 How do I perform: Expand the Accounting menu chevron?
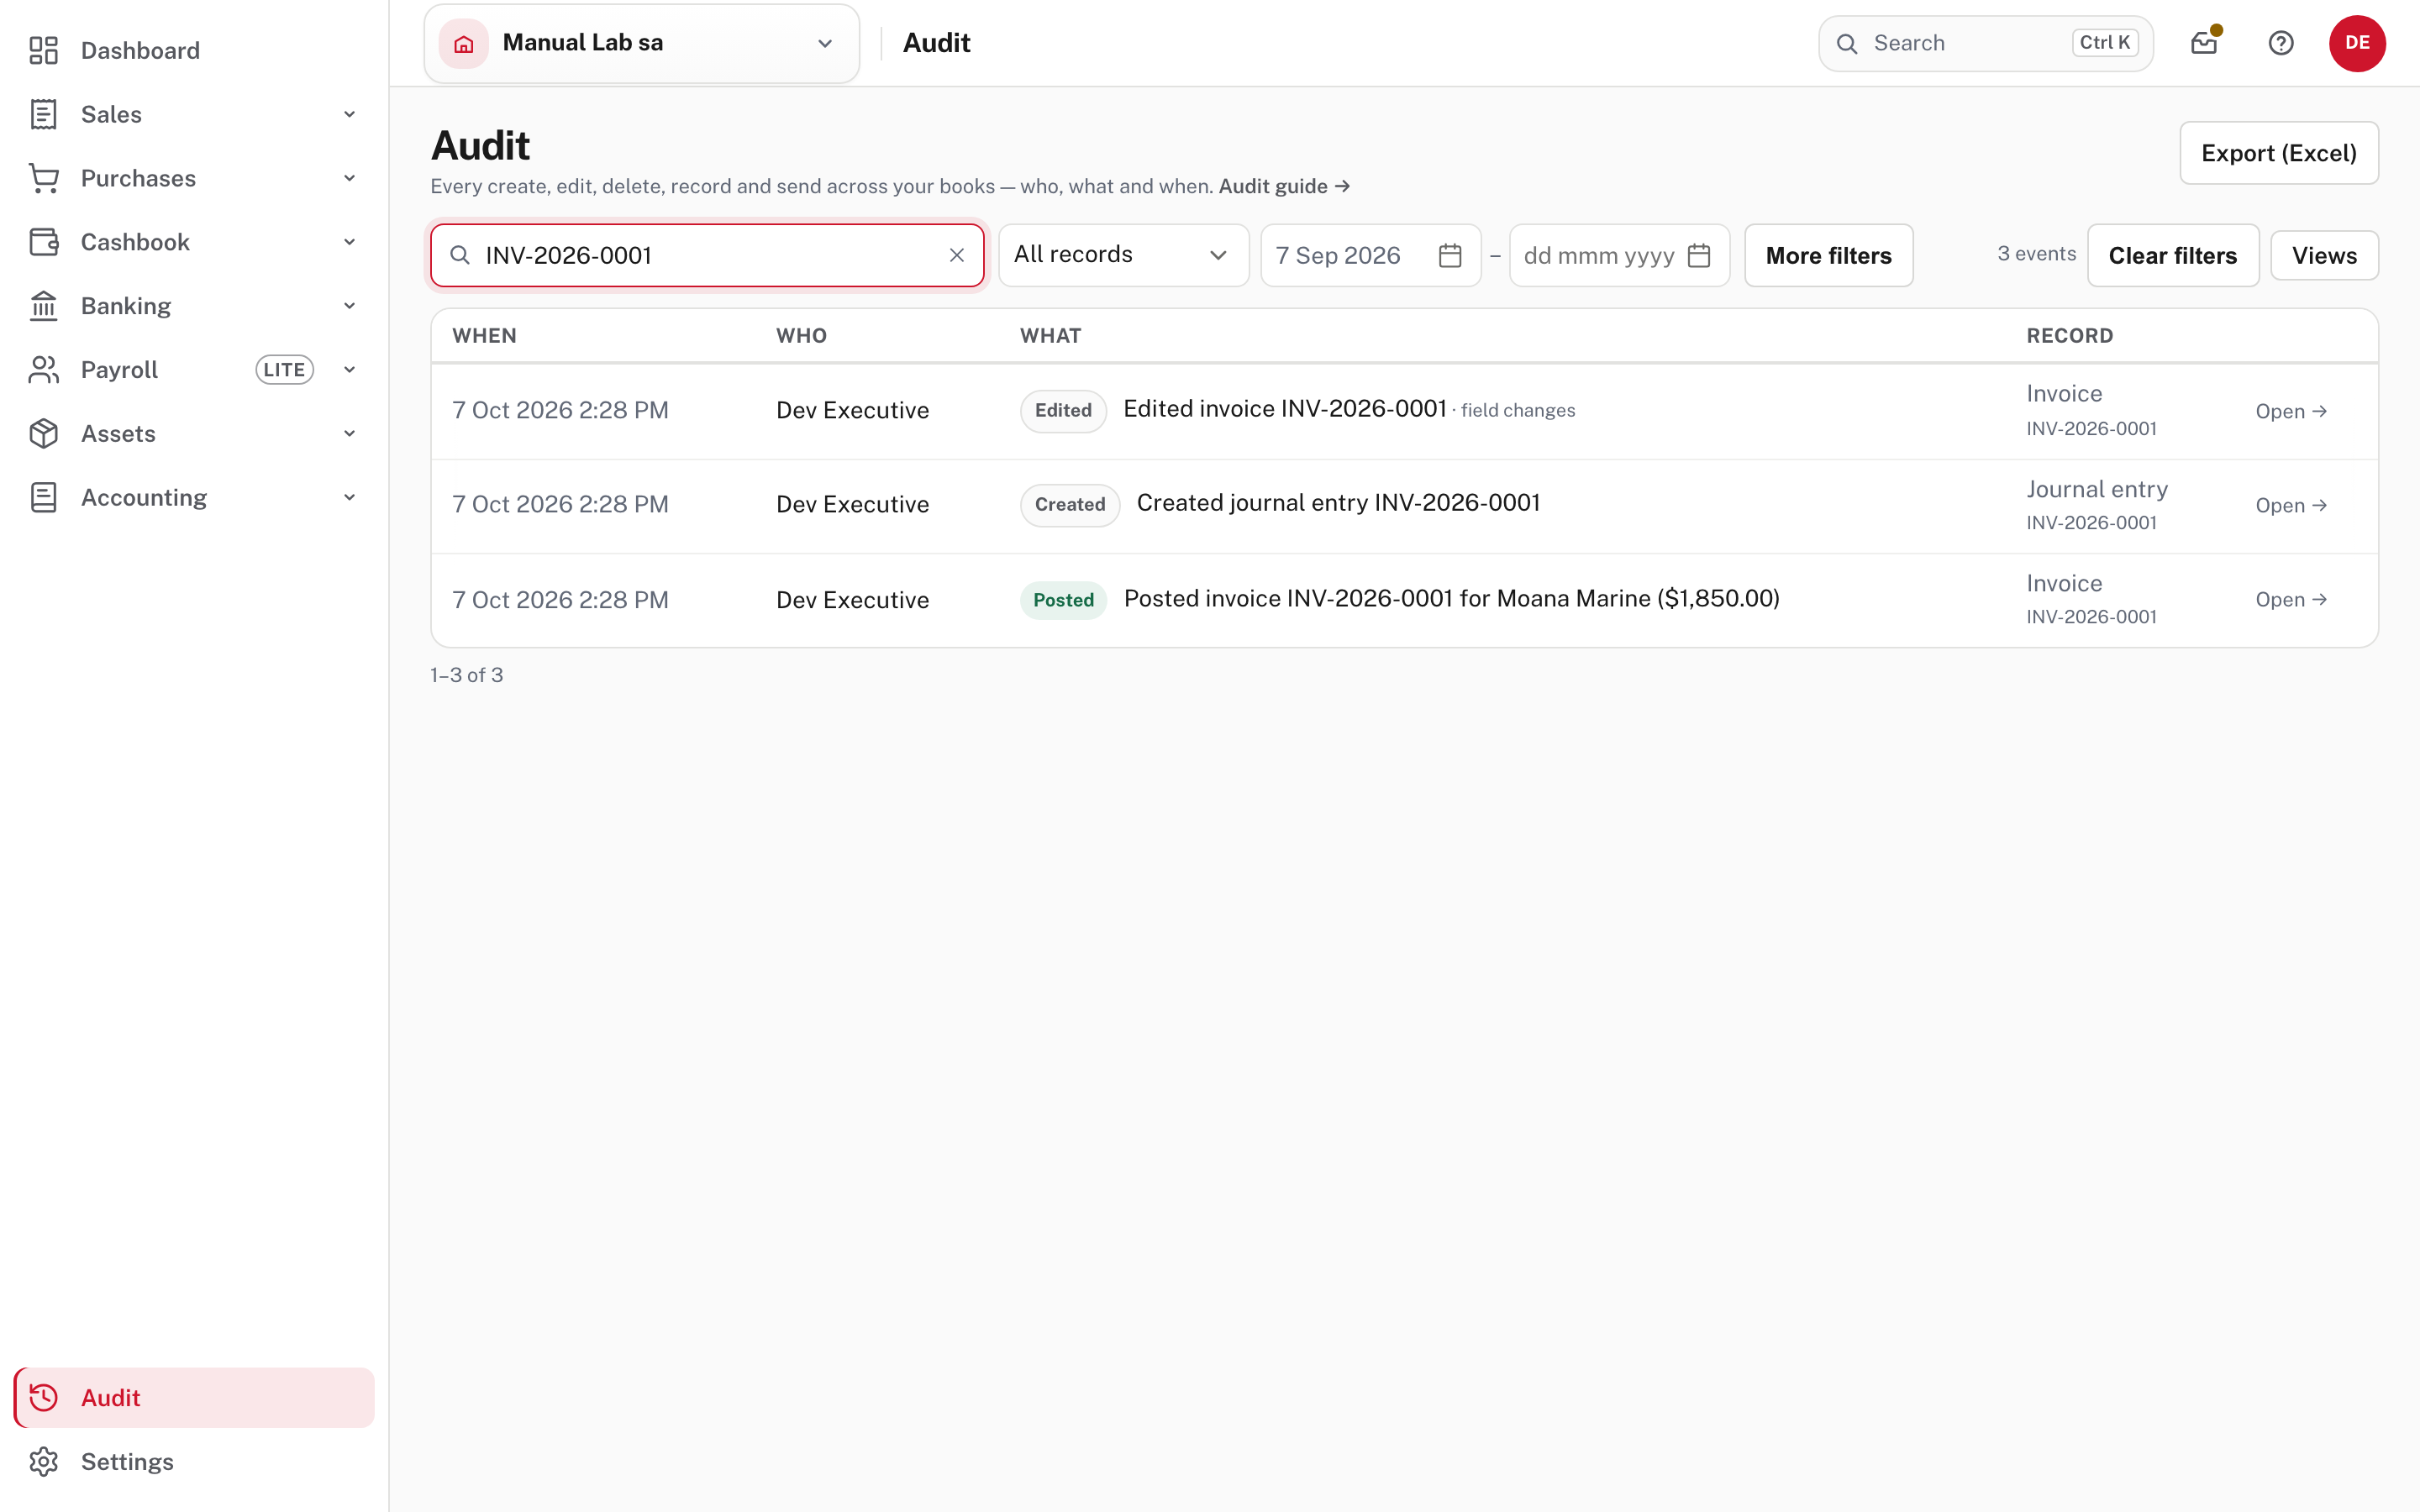[350, 498]
